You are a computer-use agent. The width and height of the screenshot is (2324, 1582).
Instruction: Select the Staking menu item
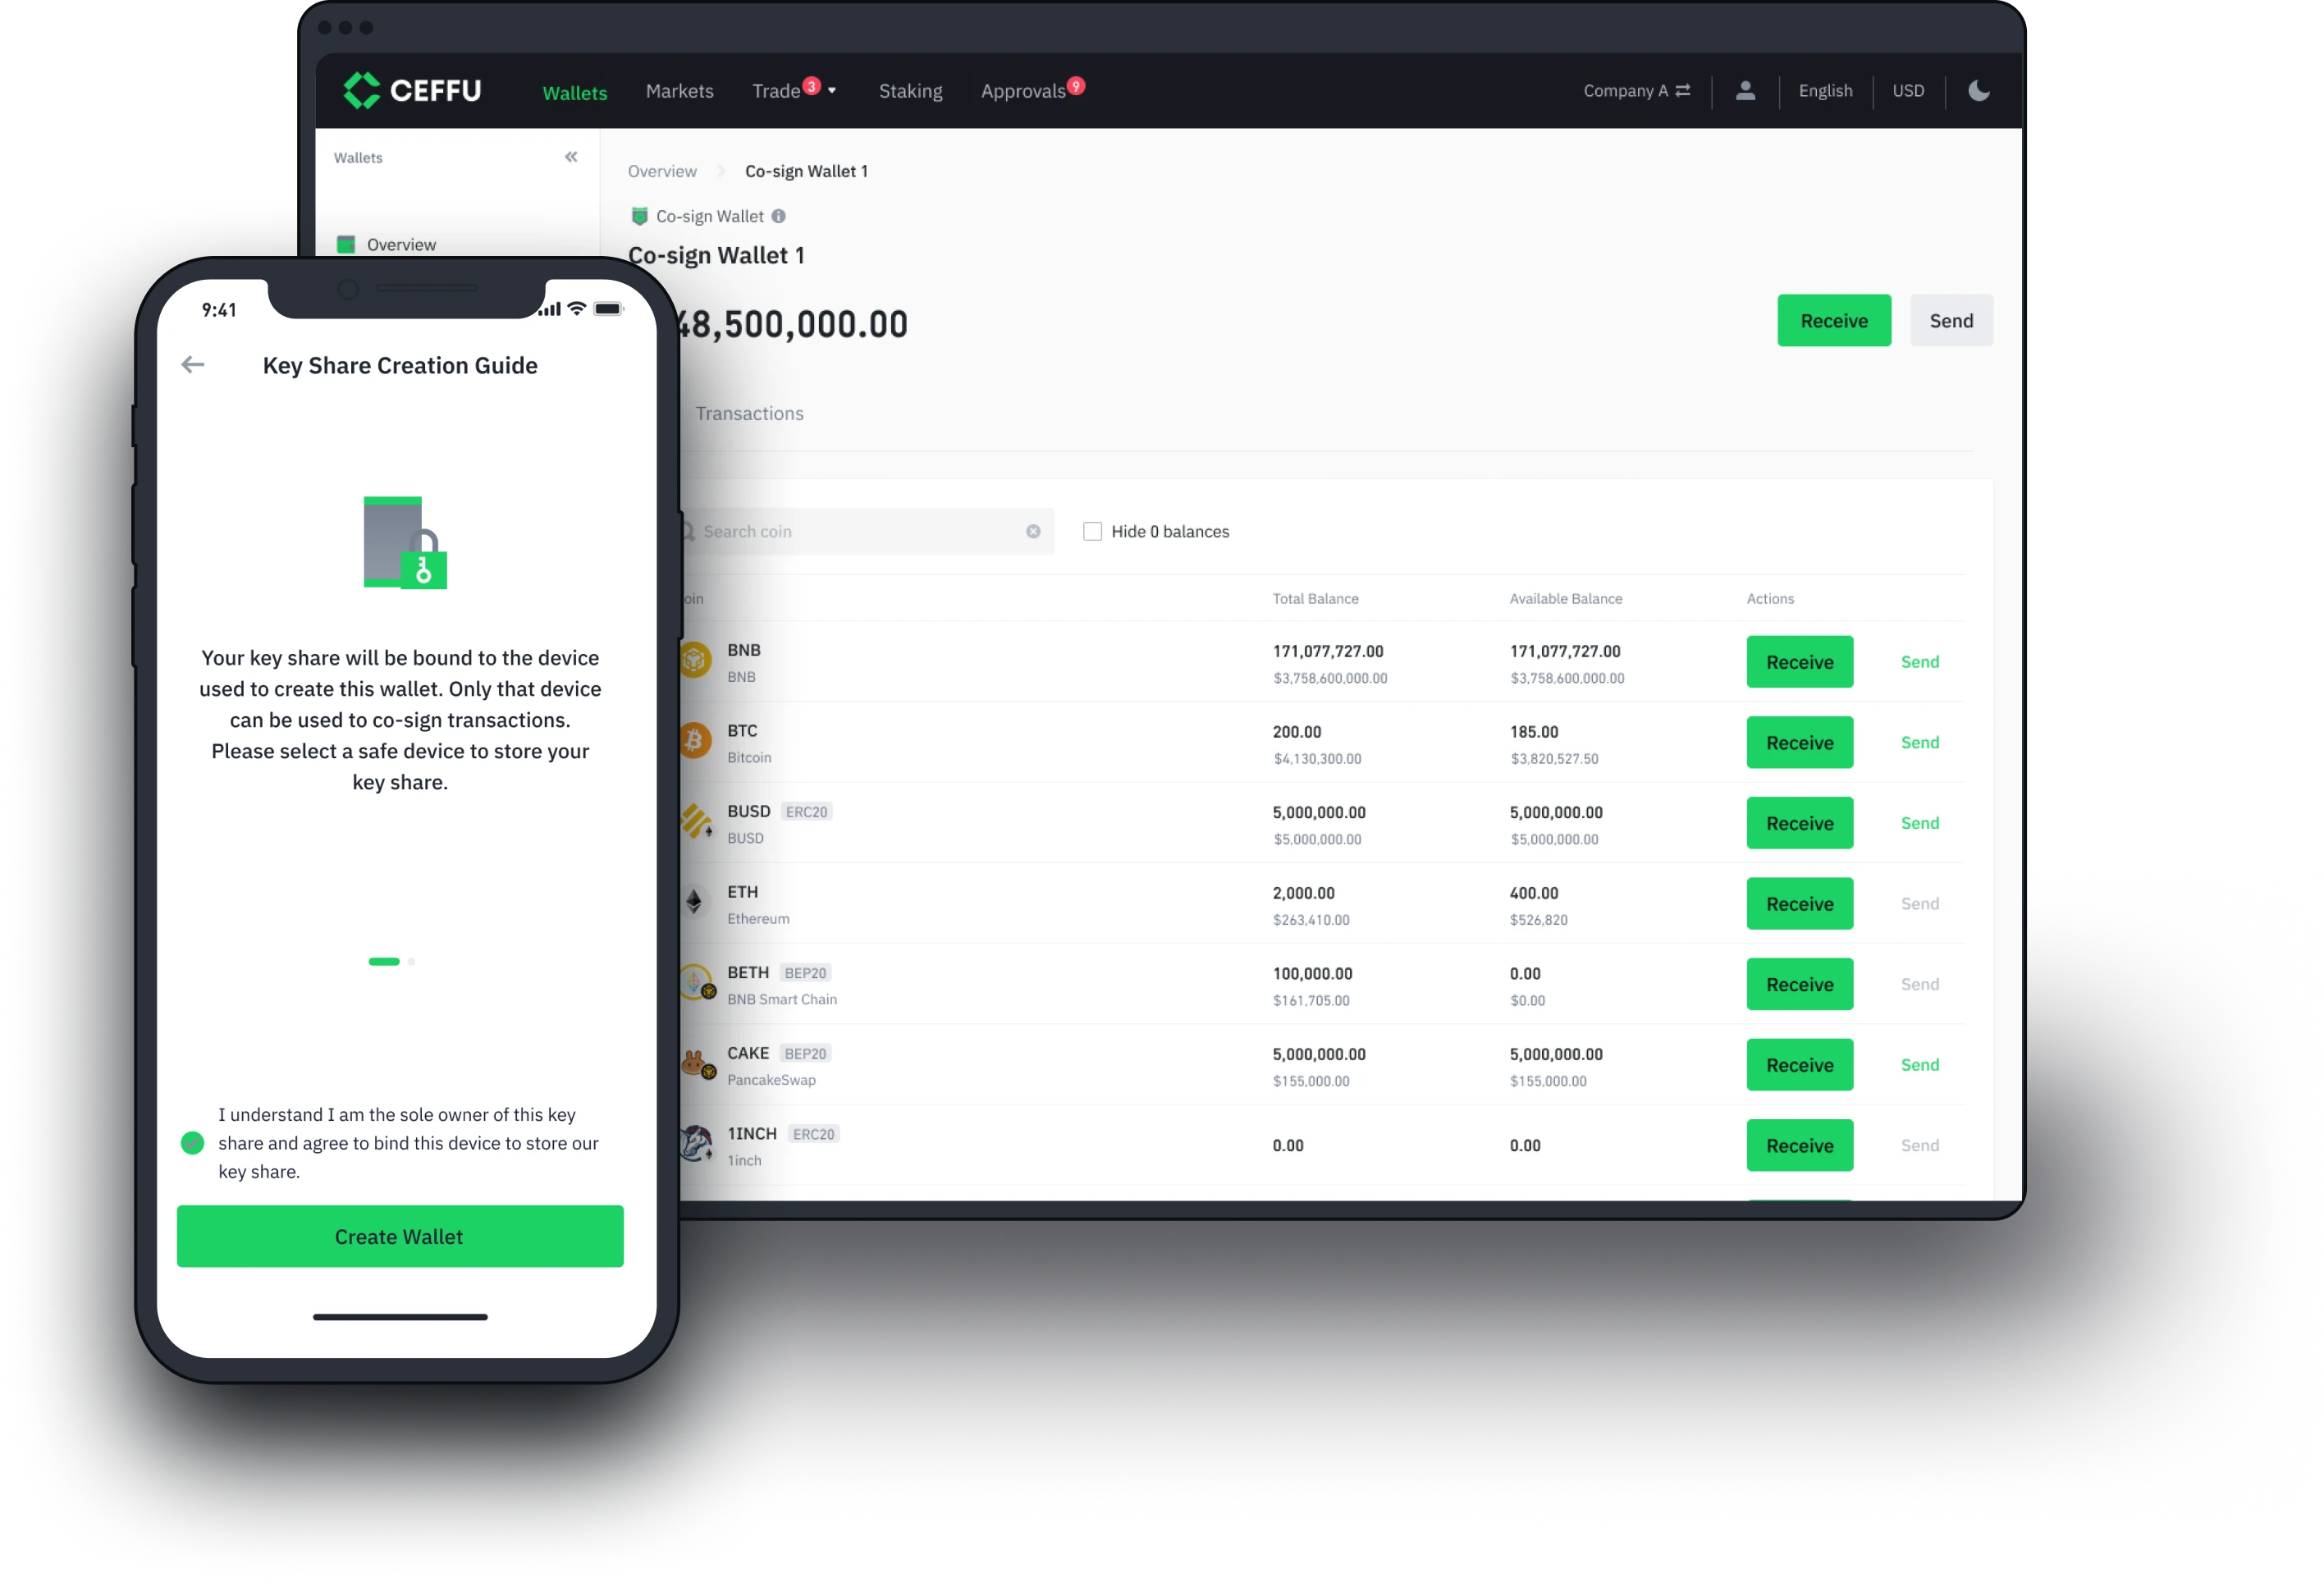click(909, 90)
